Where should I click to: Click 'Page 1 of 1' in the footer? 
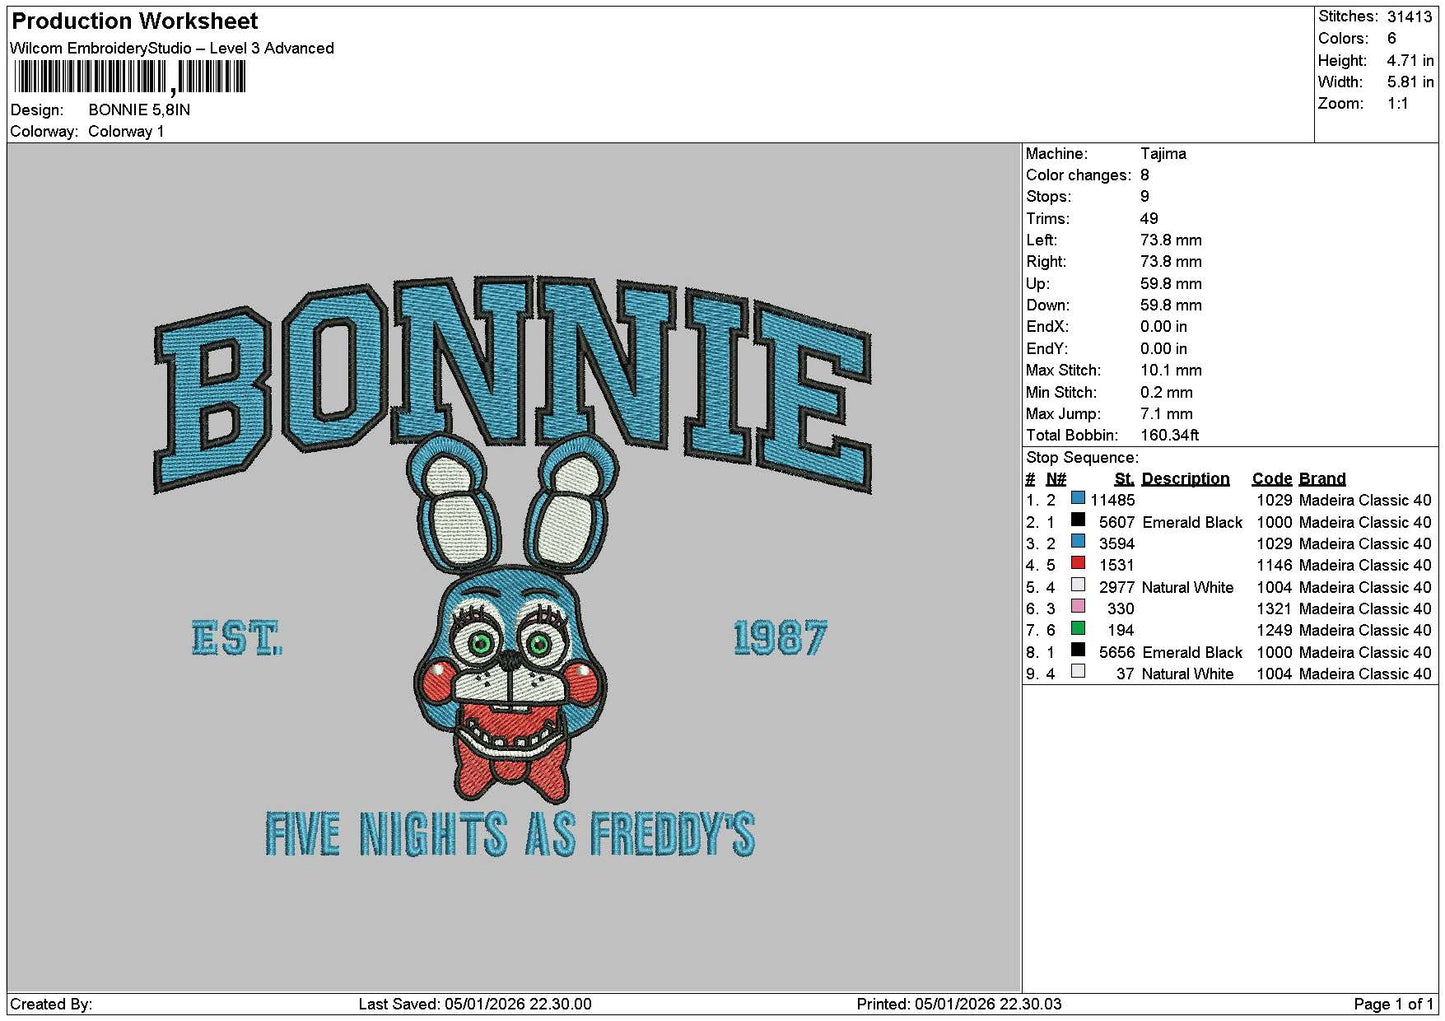1394,1004
